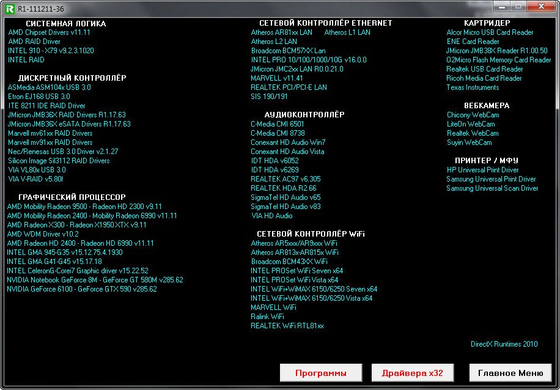Select AMD Chipset Drivers v11.11
Image resolution: width=560 pixels, height=390 pixels.
[x=49, y=32]
